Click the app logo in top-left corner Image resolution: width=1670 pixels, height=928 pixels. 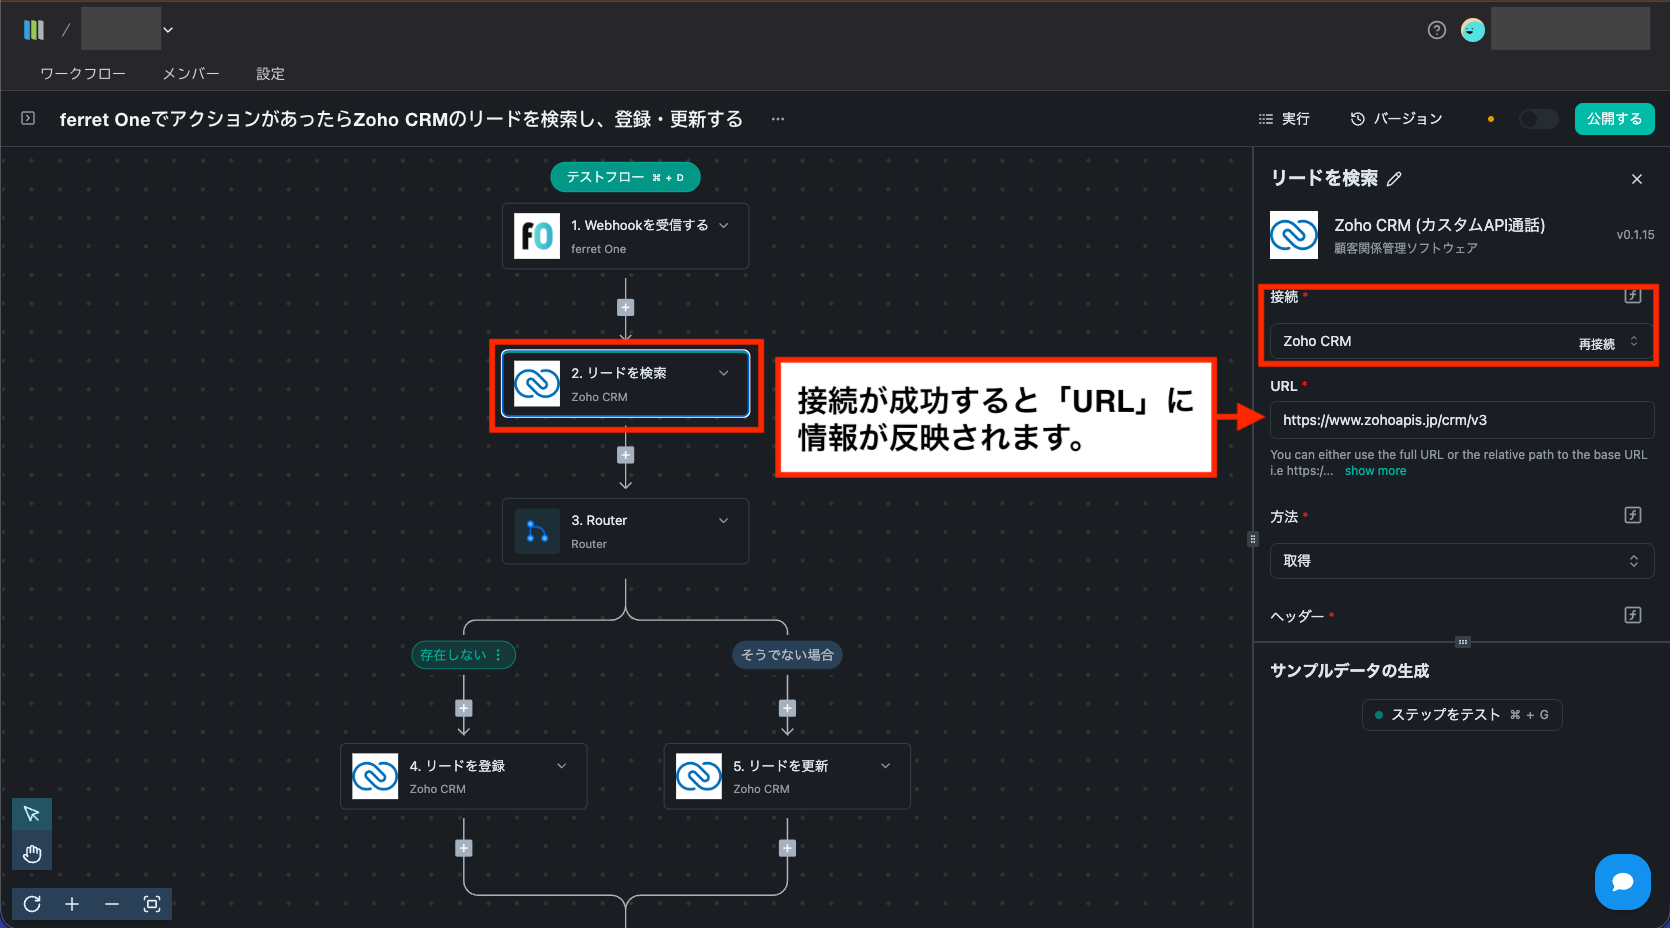[x=34, y=30]
